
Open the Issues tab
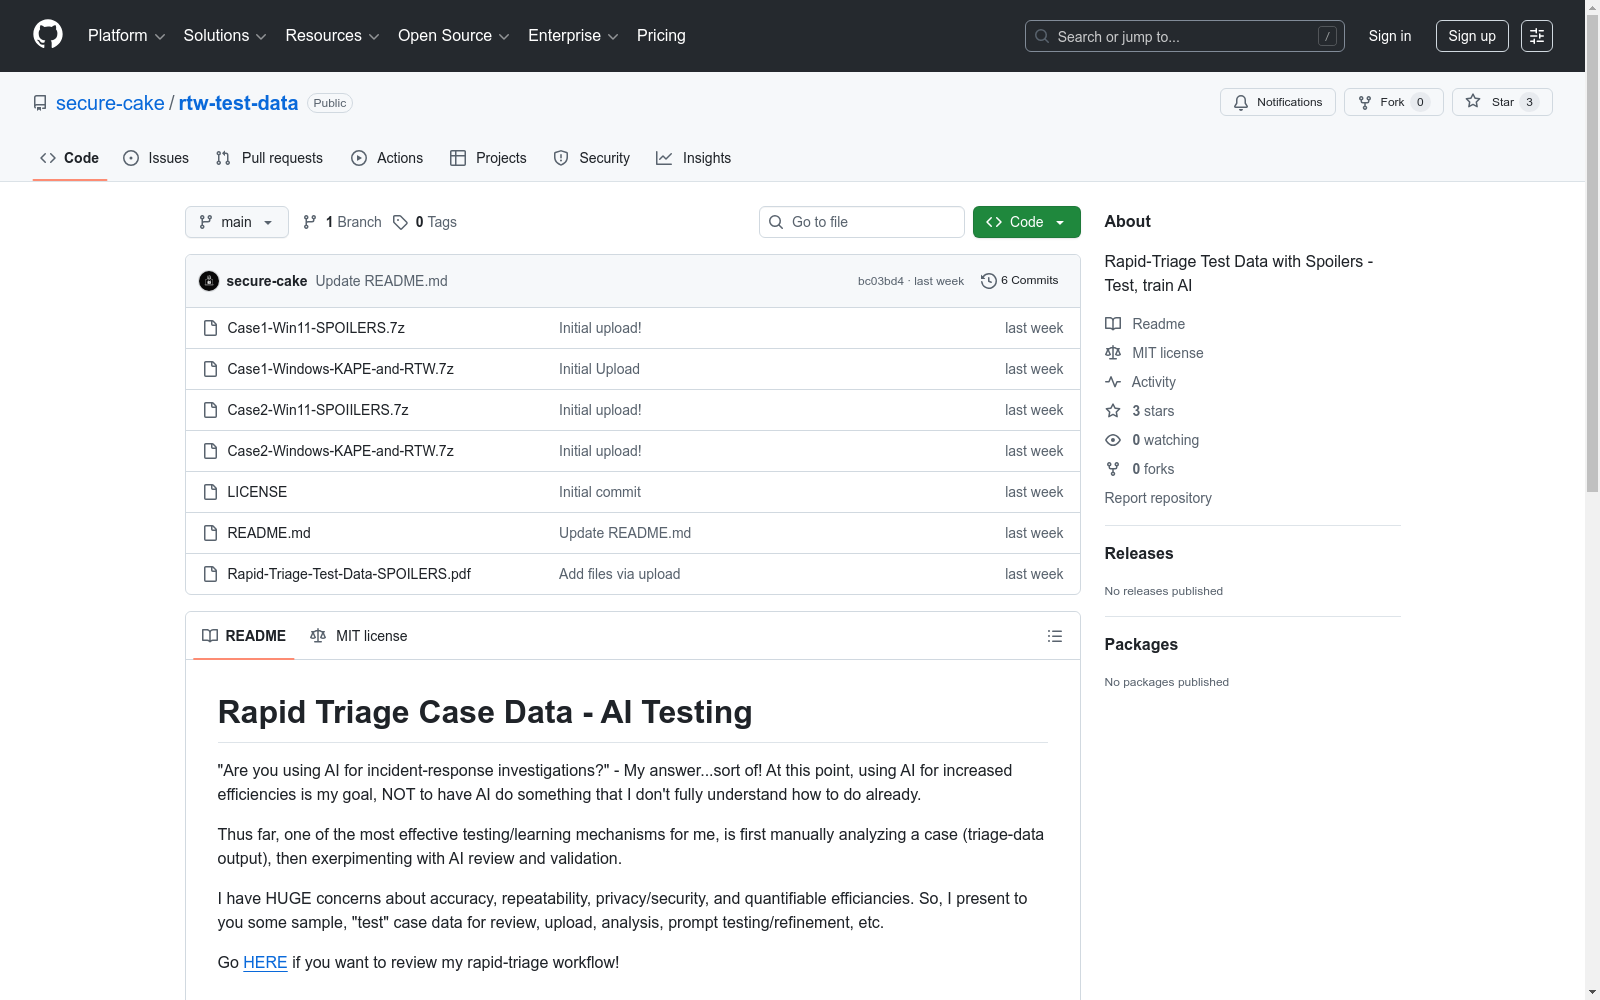pyautogui.click(x=156, y=158)
